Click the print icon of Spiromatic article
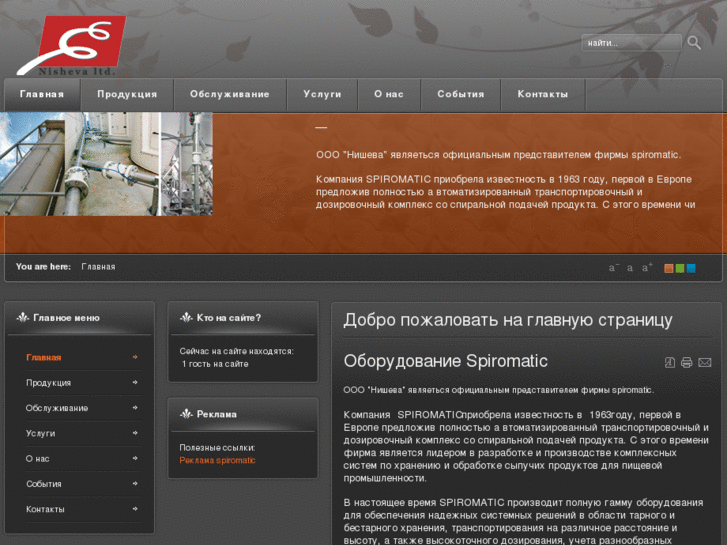The width and height of the screenshot is (727, 545). click(687, 363)
